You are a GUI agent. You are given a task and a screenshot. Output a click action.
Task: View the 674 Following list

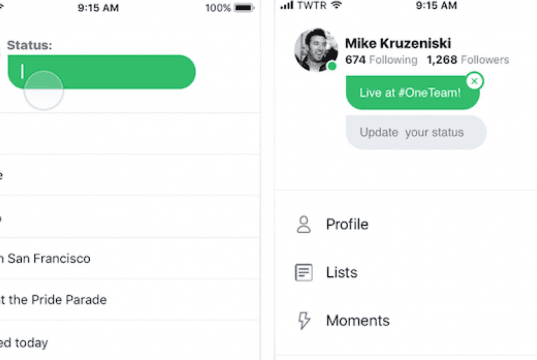click(381, 60)
